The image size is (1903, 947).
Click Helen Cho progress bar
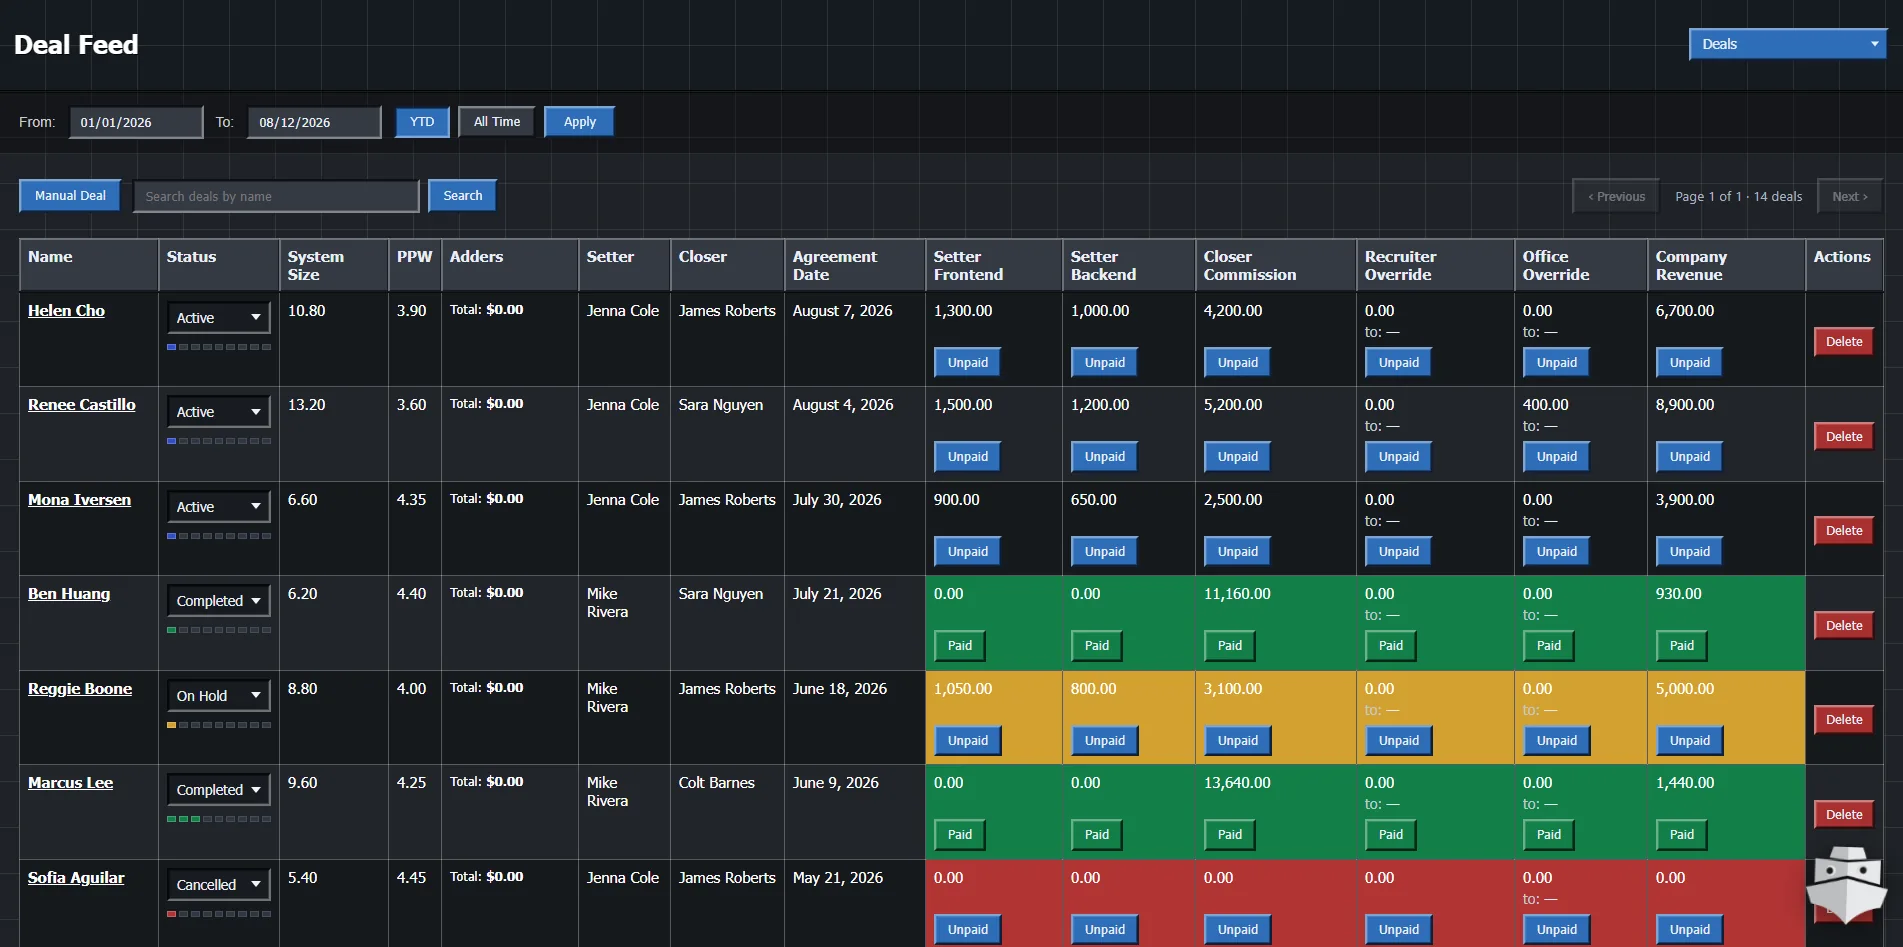(219, 347)
